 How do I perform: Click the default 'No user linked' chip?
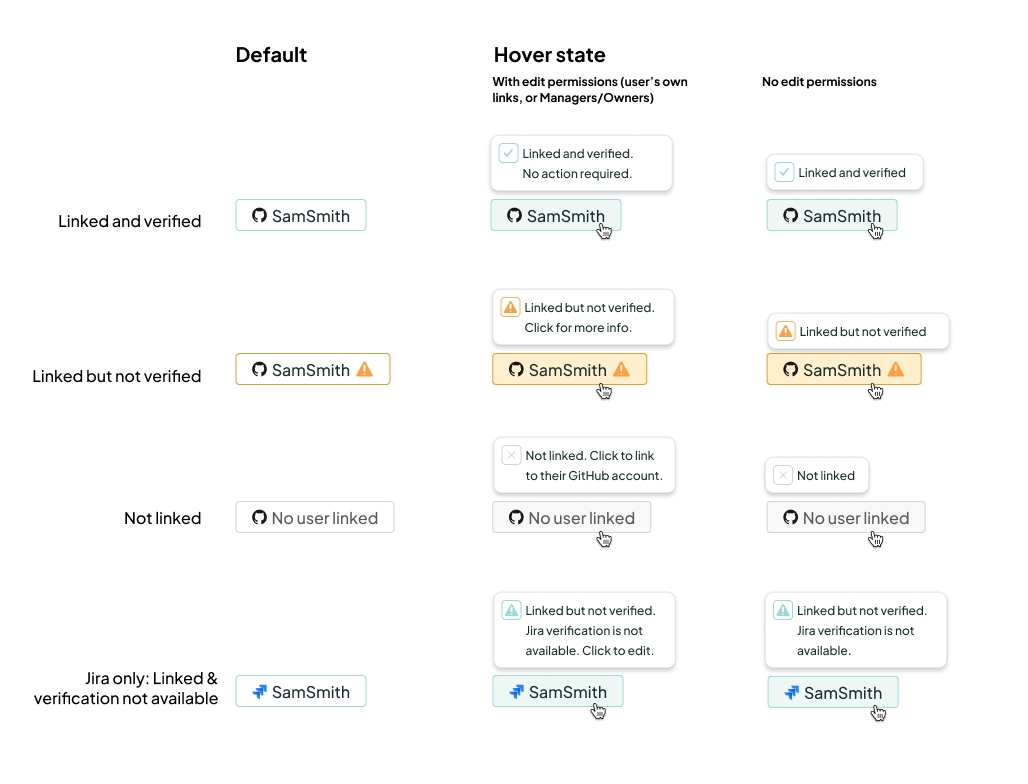pos(315,517)
